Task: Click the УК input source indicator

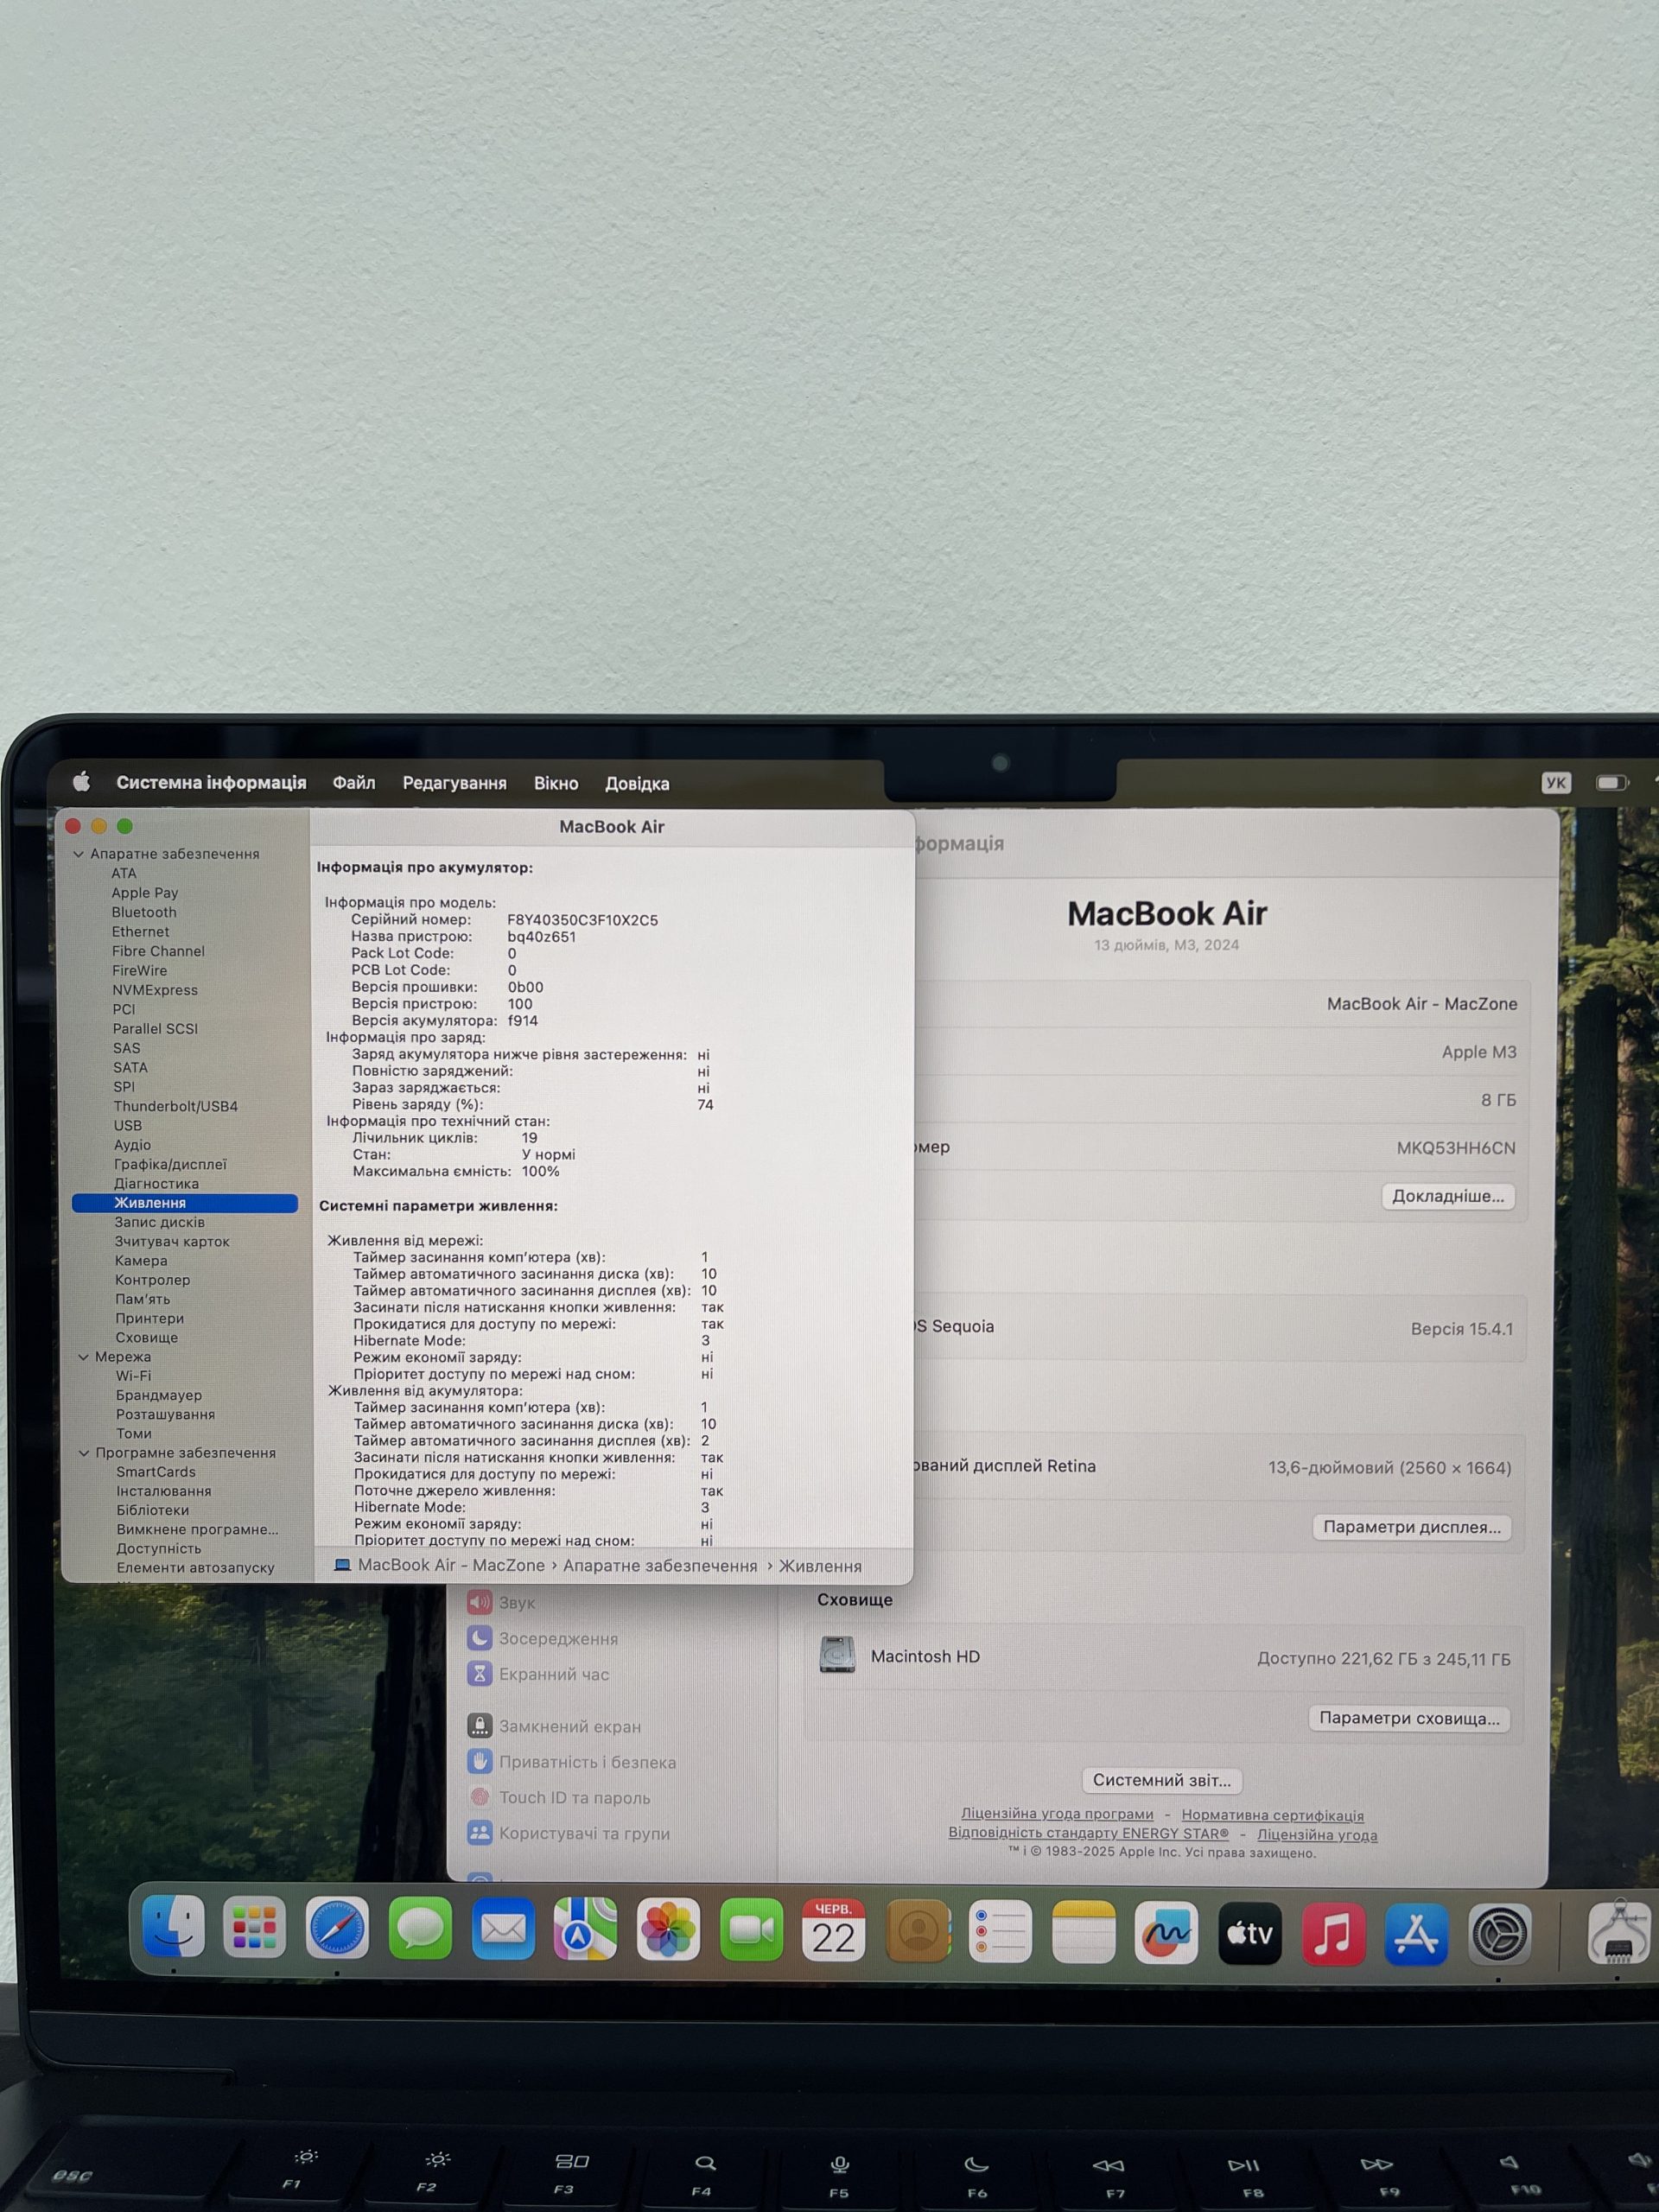Action: pos(1556,783)
